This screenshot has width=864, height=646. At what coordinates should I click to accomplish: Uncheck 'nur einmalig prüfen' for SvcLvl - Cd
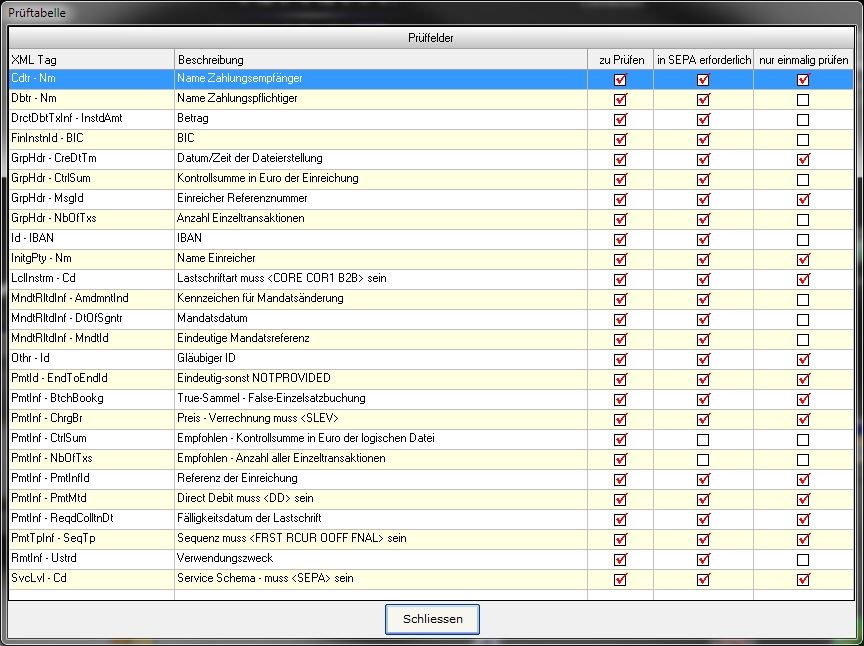[x=802, y=580]
